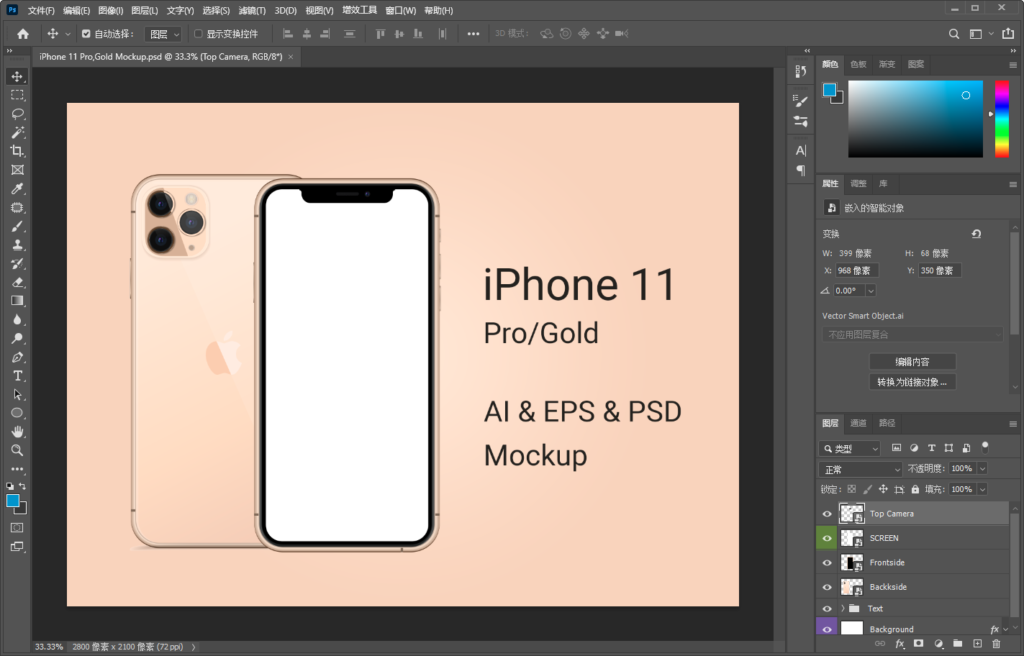The image size is (1024, 656).
Task: Add layer style with fx icon
Action: 900,644
